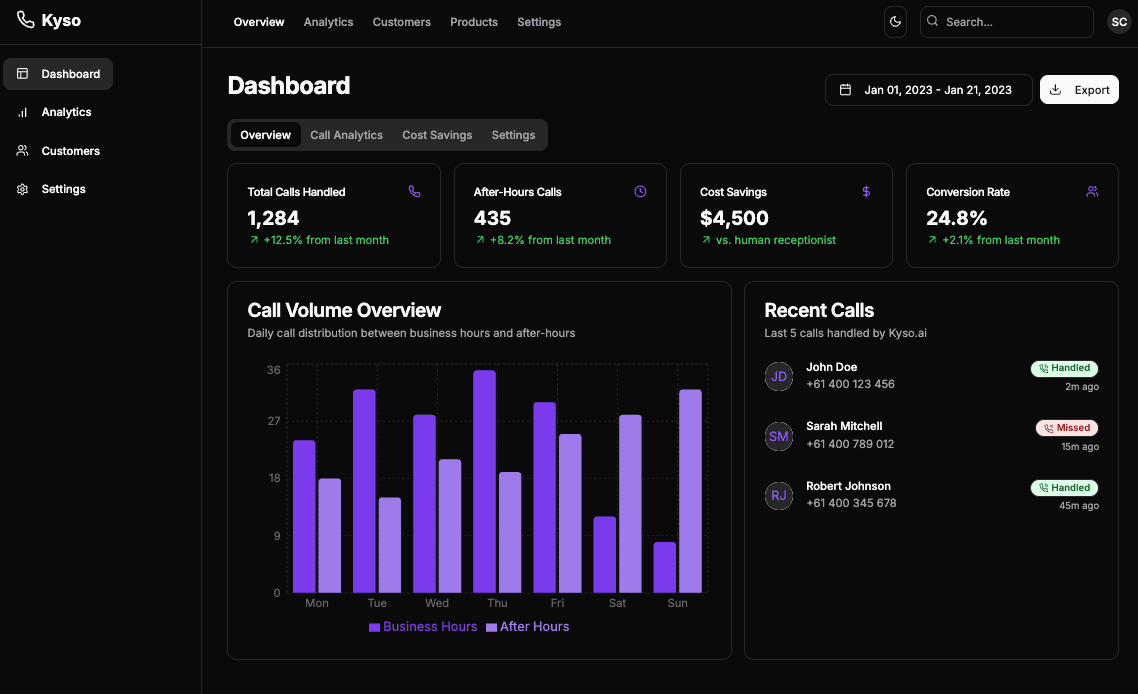Open the Jan 01 - Jan 21 date range picker
This screenshot has width=1138, height=694.
coord(928,89)
